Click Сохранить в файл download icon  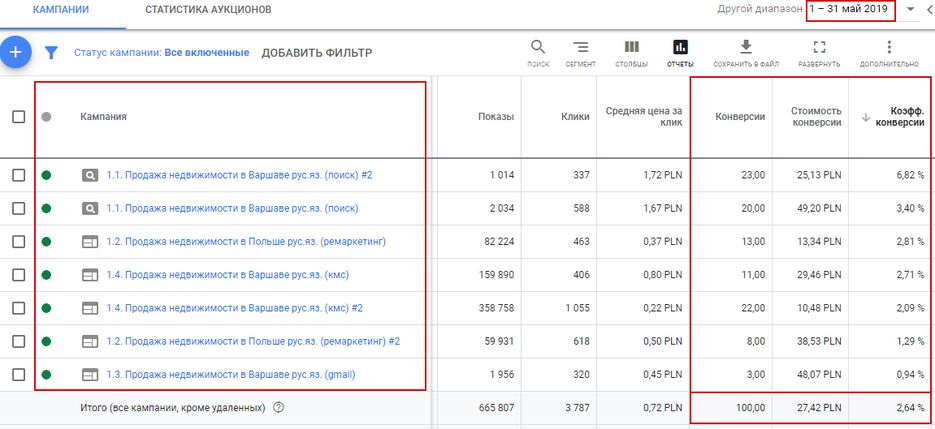[745, 52]
